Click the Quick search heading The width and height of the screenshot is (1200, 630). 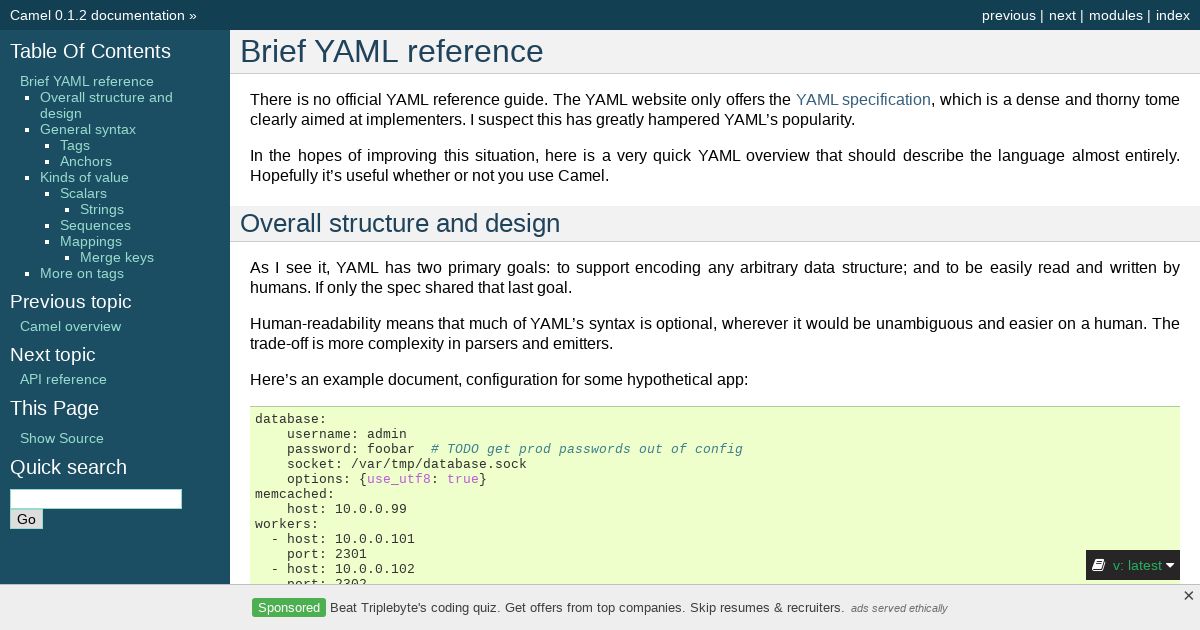click(68, 467)
